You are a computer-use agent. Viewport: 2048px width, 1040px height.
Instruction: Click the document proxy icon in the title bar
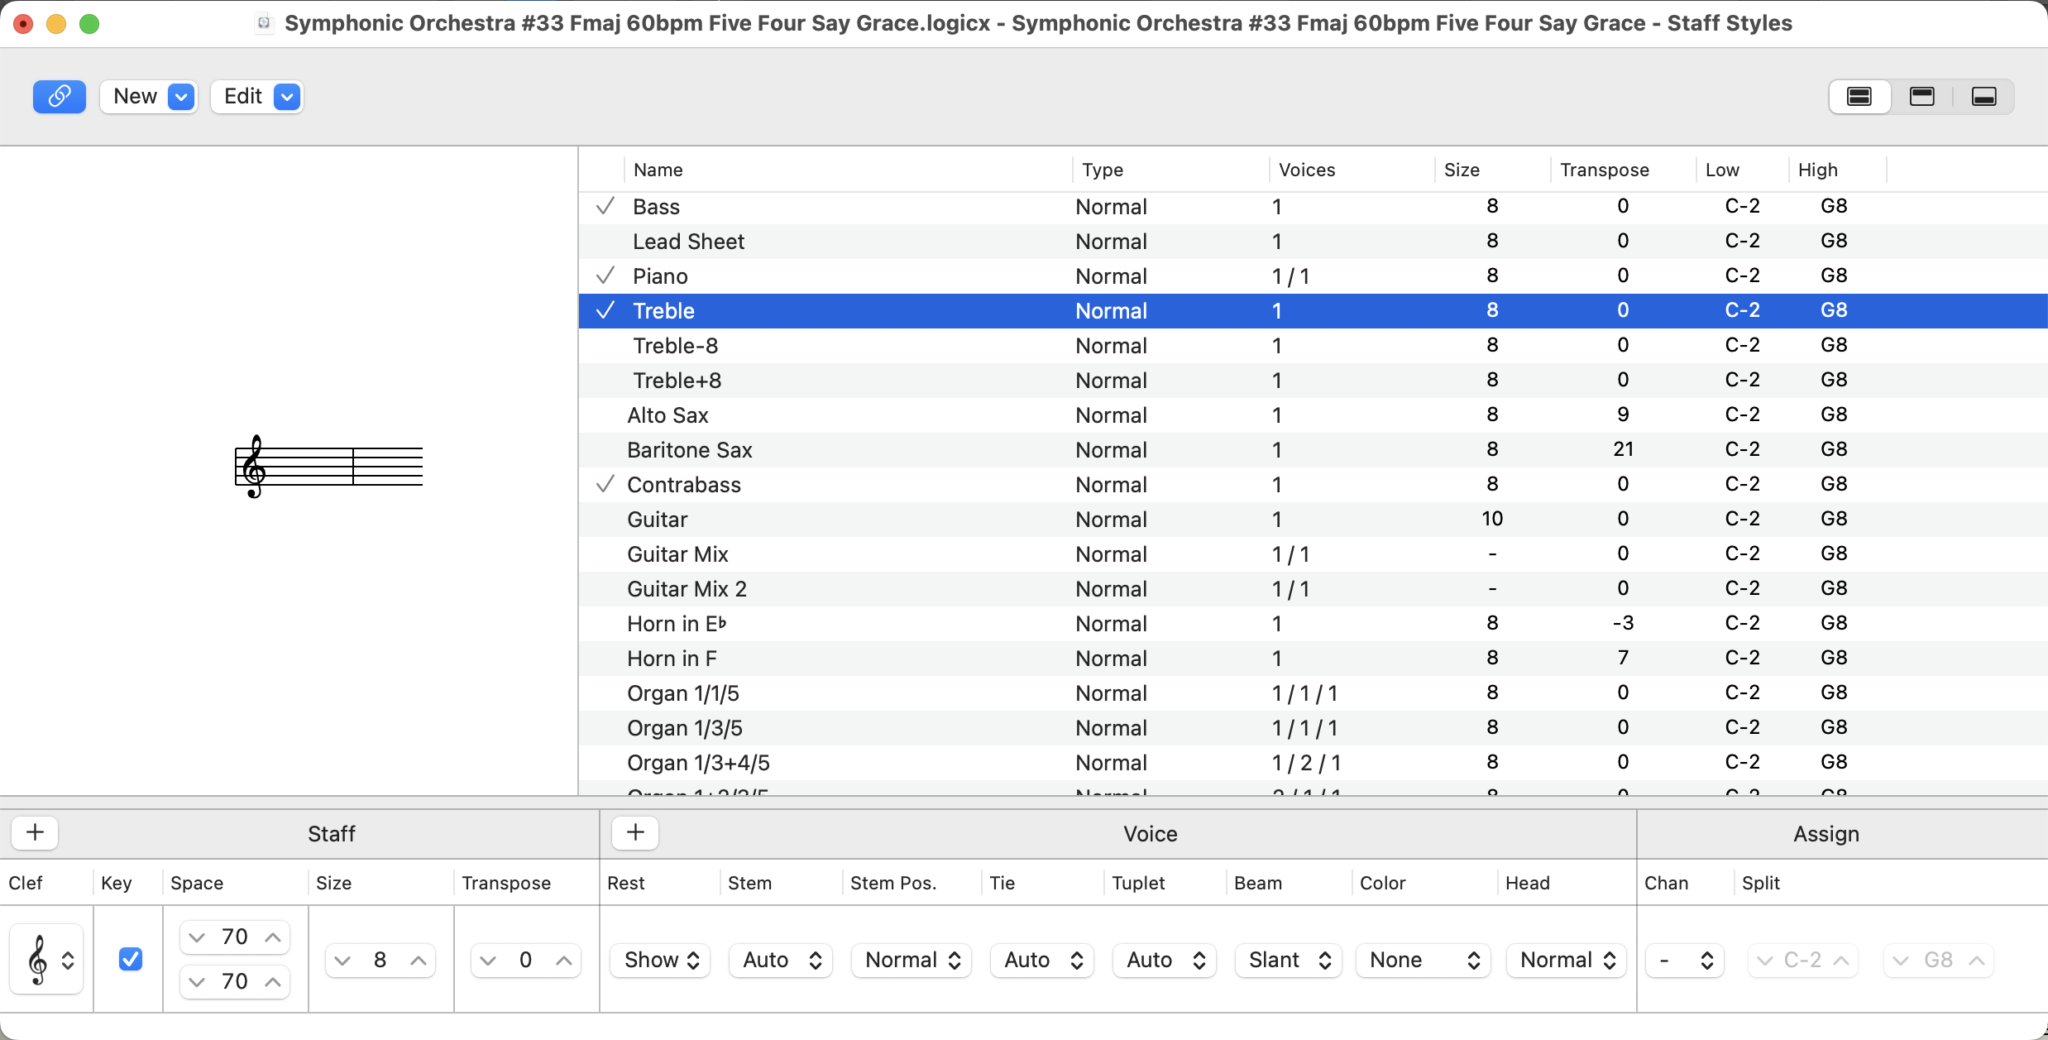tap(263, 22)
